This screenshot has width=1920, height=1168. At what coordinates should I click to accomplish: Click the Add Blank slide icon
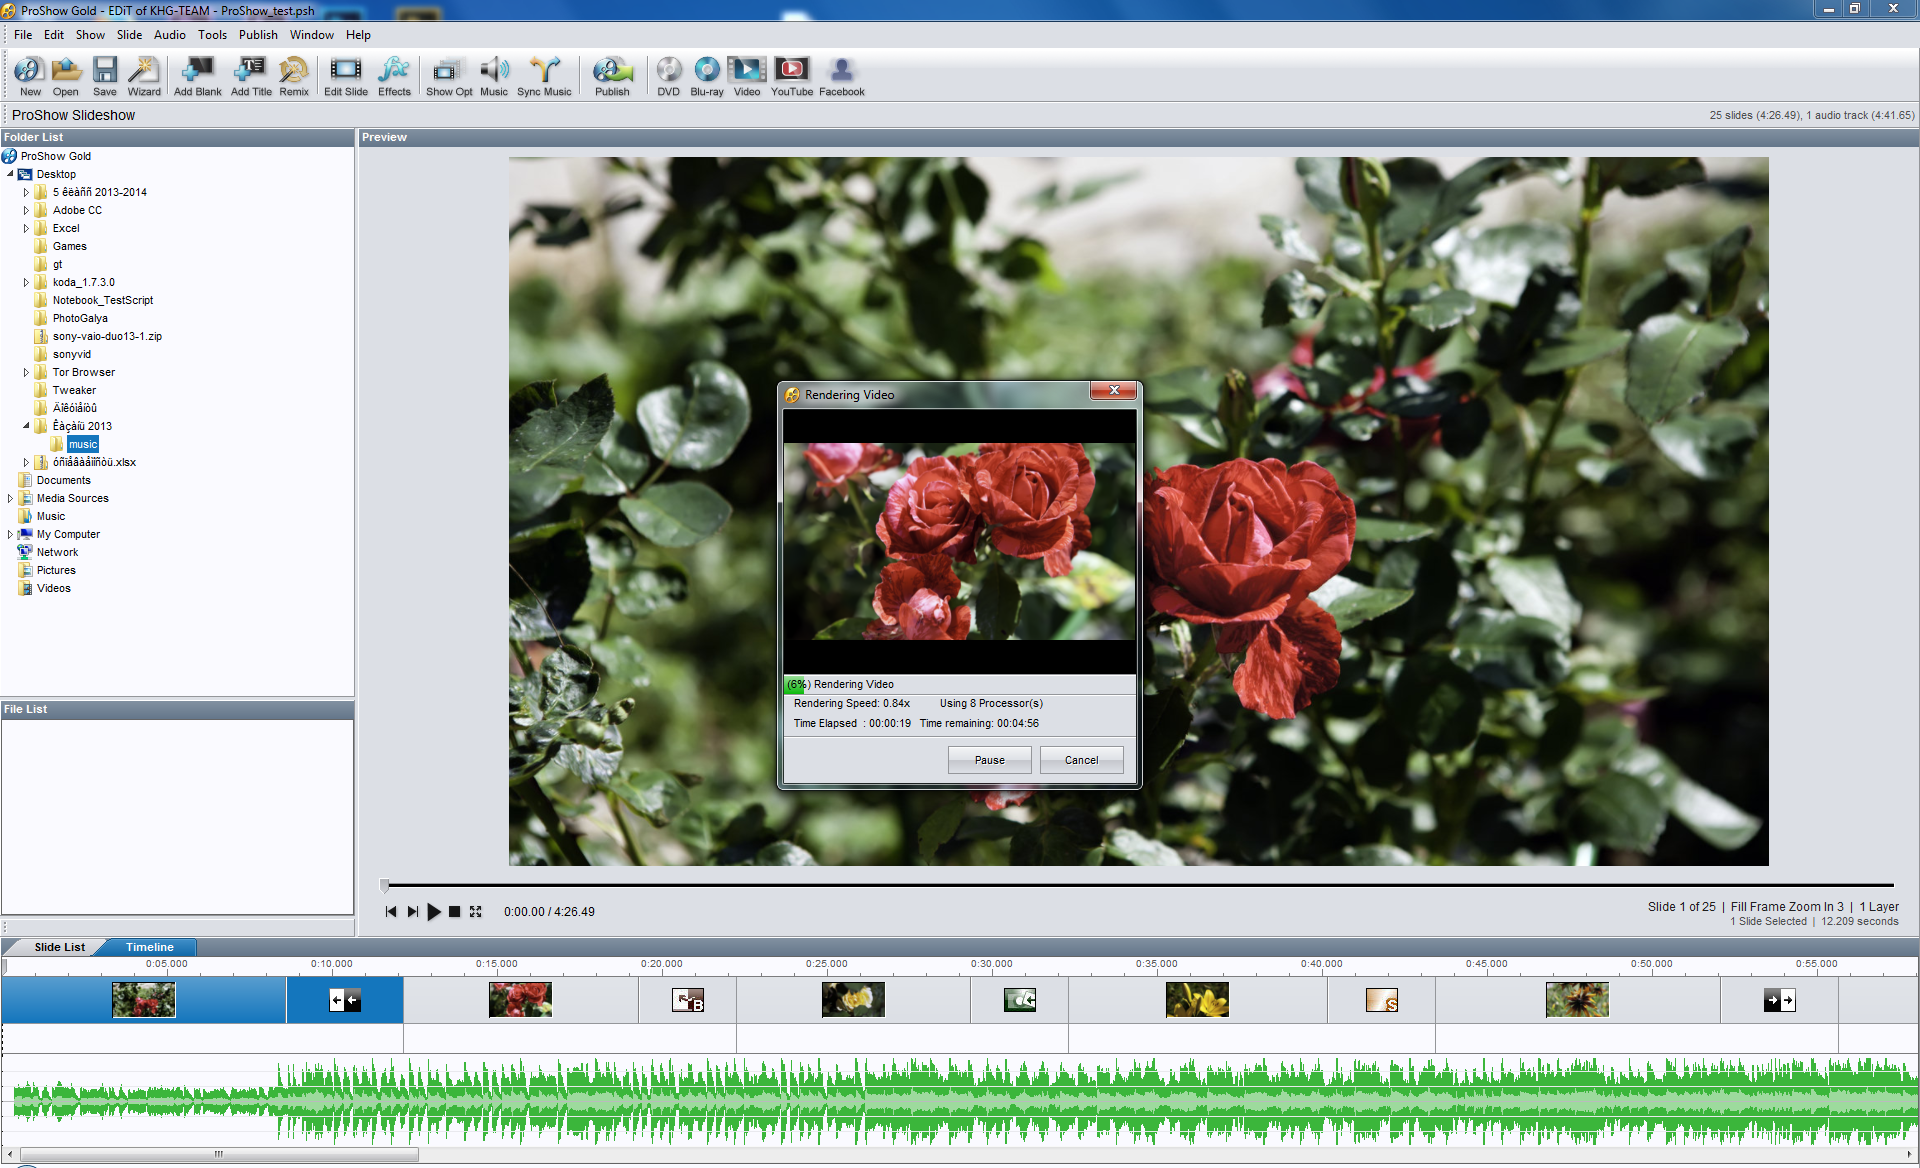pyautogui.click(x=197, y=76)
